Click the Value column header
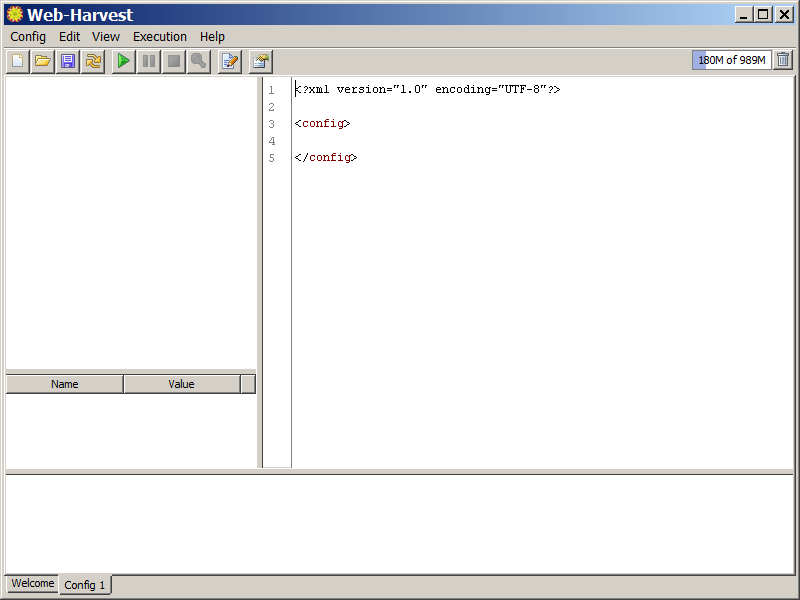The width and height of the screenshot is (800, 600). point(181,383)
